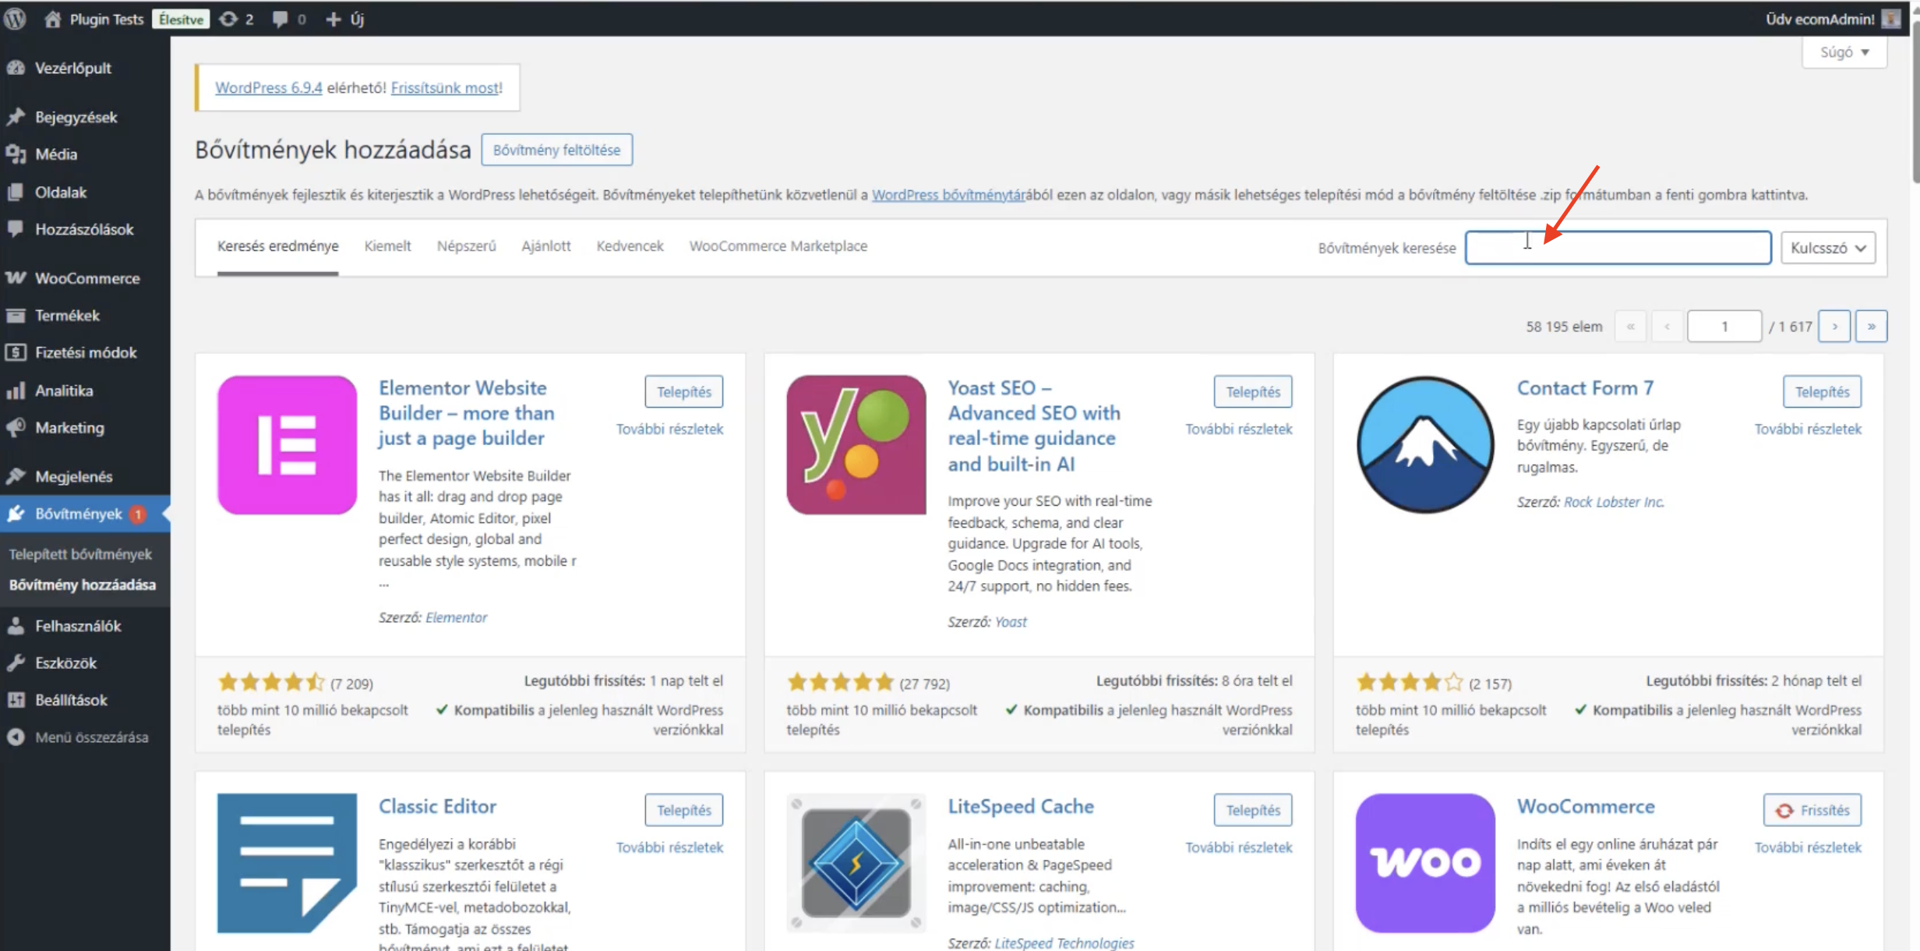
Task: Click the updates icon showing 2
Action: [x=229, y=19]
